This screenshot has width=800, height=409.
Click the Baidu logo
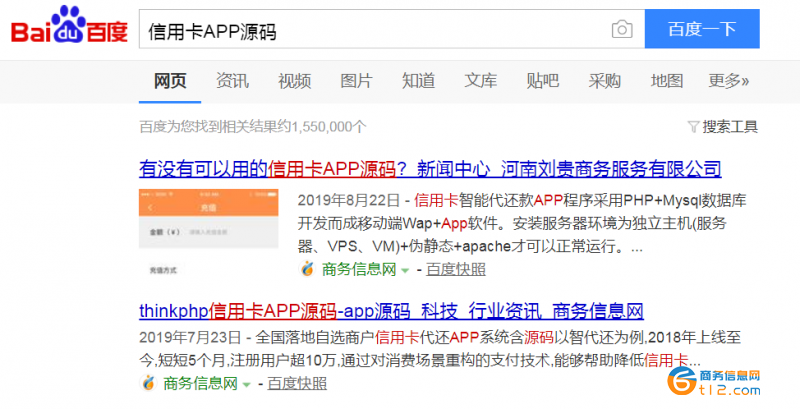69,25
